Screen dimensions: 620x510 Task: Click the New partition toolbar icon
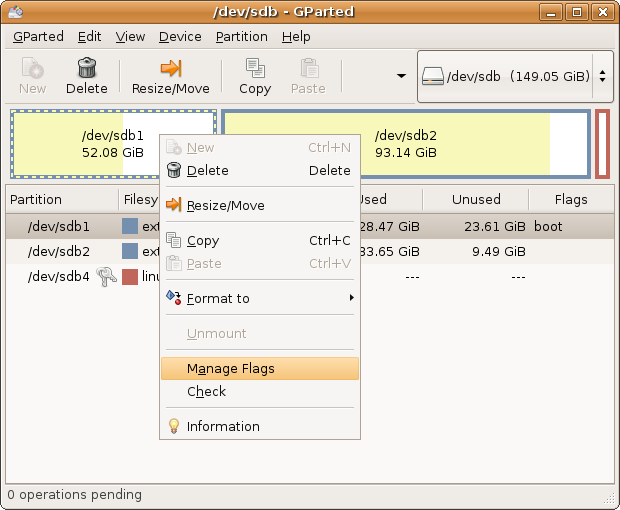pos(32,68)
